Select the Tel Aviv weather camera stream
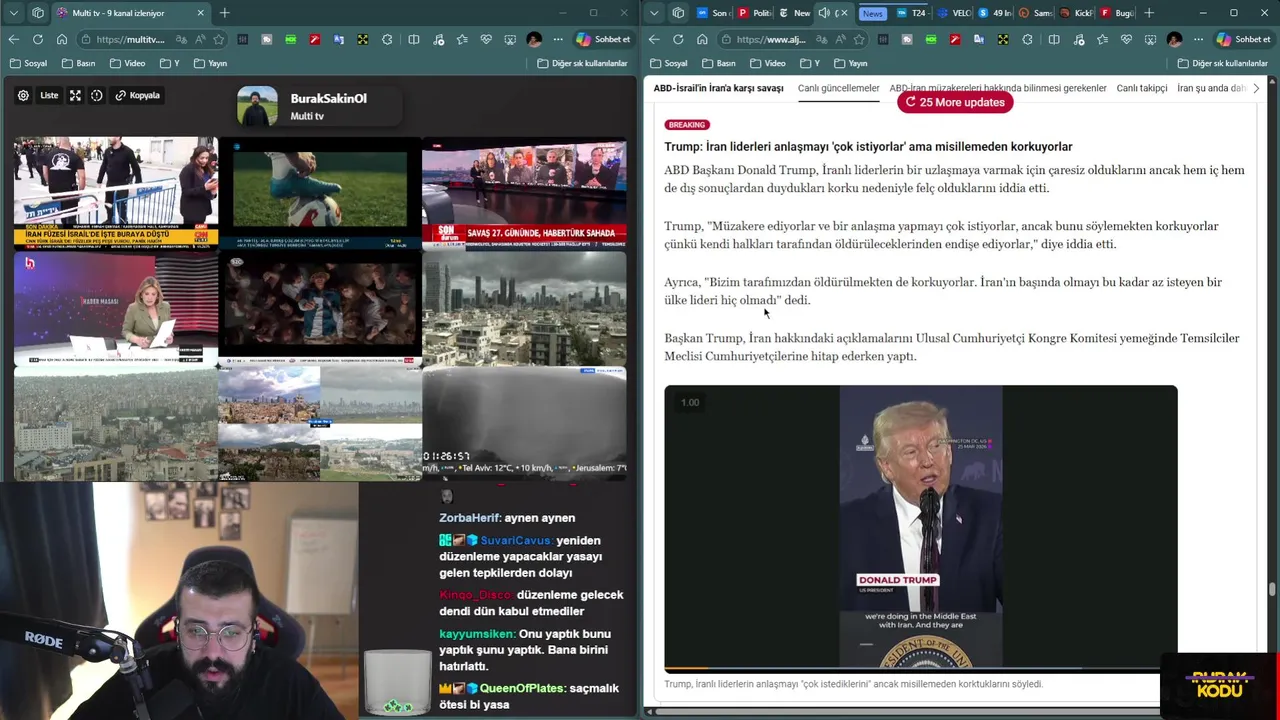This screenshot has height=720, width=1280. click(524, 423)
